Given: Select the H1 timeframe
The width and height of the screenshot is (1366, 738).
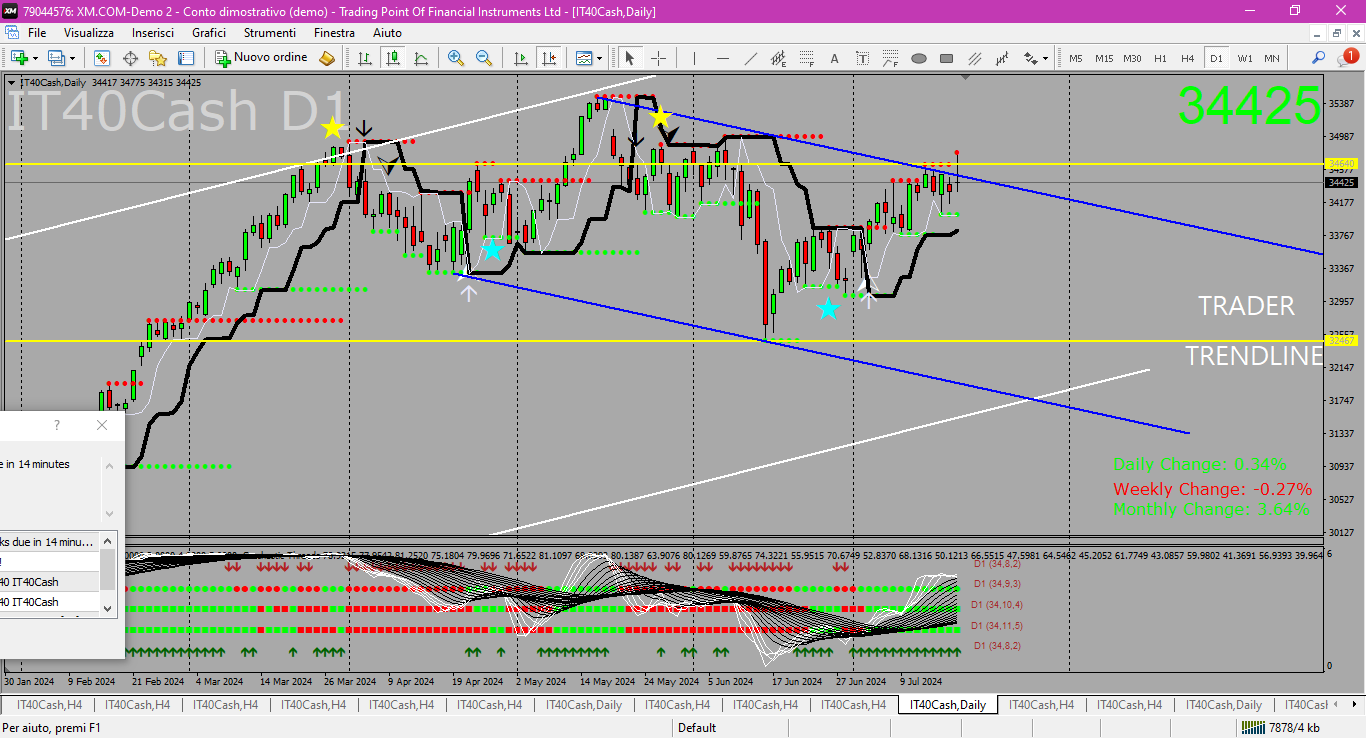Looking at the screenshot, I should [1160, 58].
